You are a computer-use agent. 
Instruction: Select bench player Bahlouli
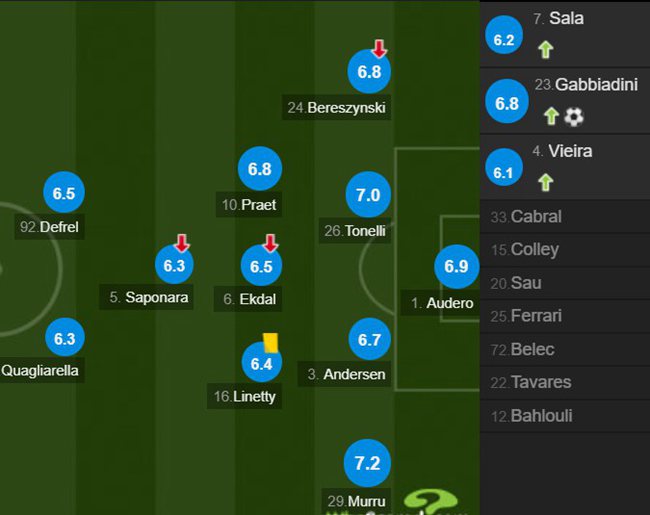[540, 415]
